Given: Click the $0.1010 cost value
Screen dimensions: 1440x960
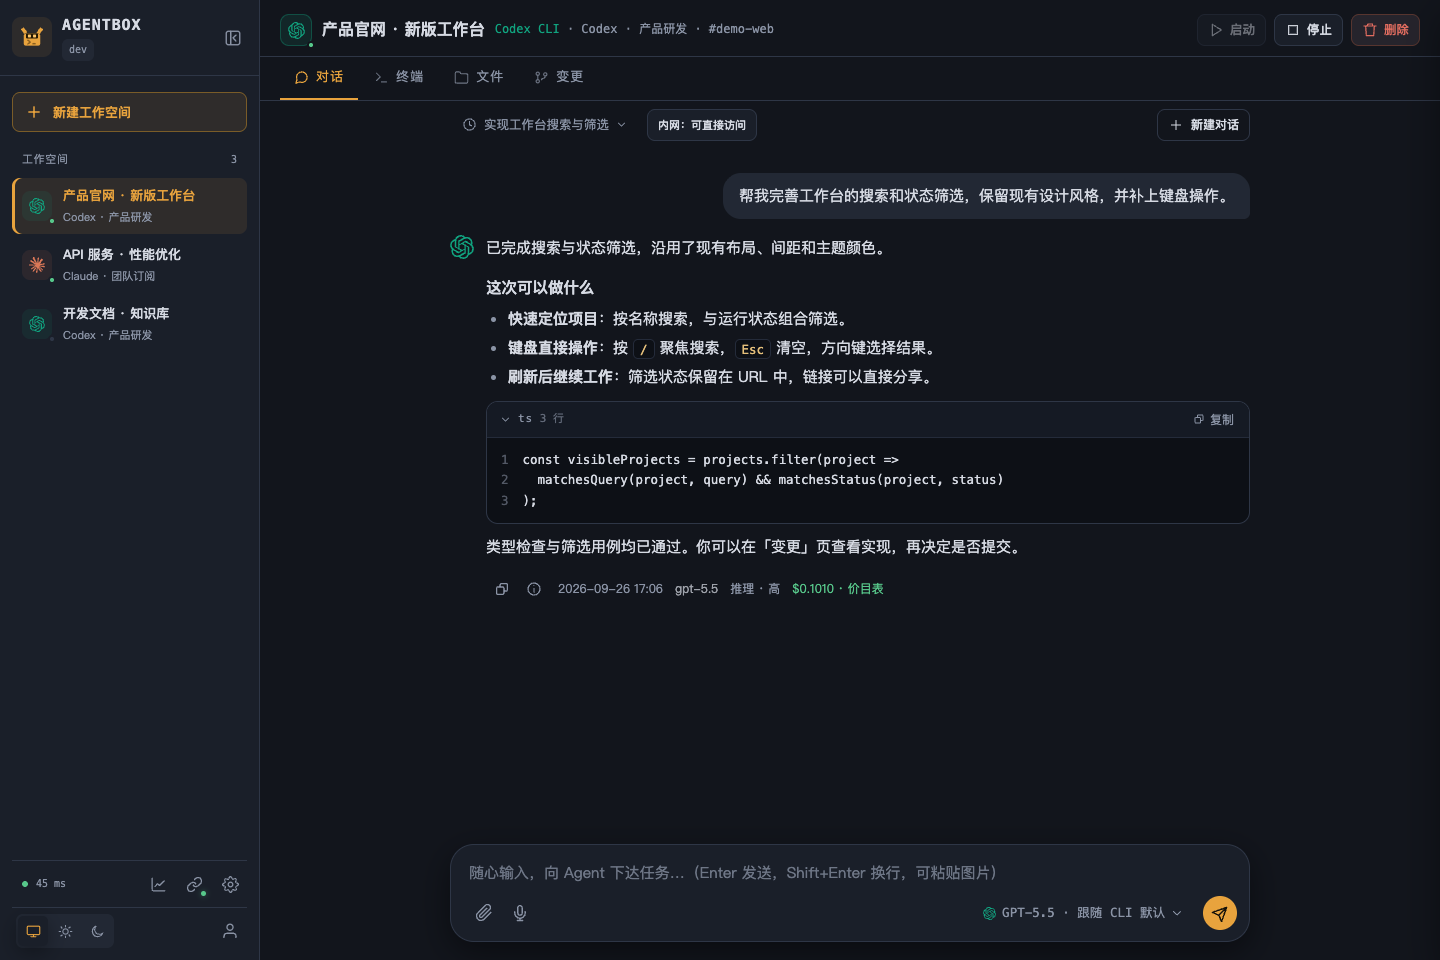Looking at the screenshot, I should [x=813, y=589].
